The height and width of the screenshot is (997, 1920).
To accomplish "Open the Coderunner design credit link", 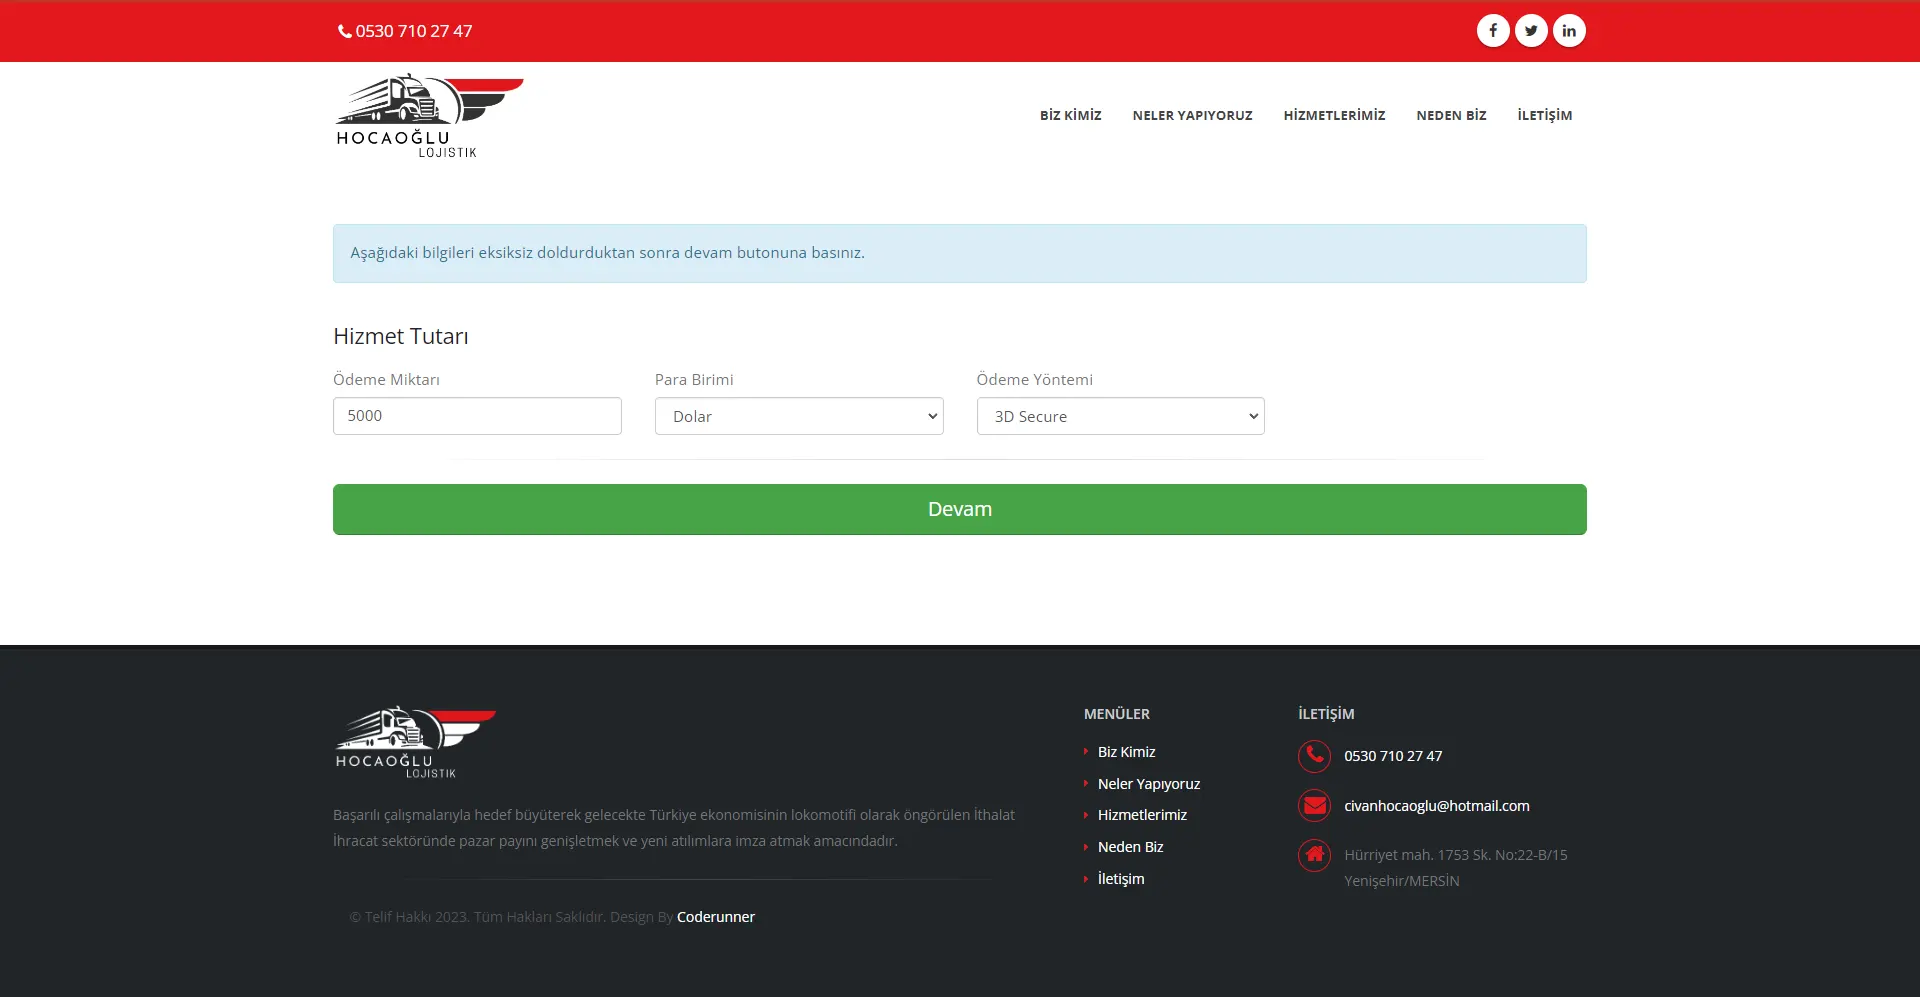I will [x=715, y=917].
